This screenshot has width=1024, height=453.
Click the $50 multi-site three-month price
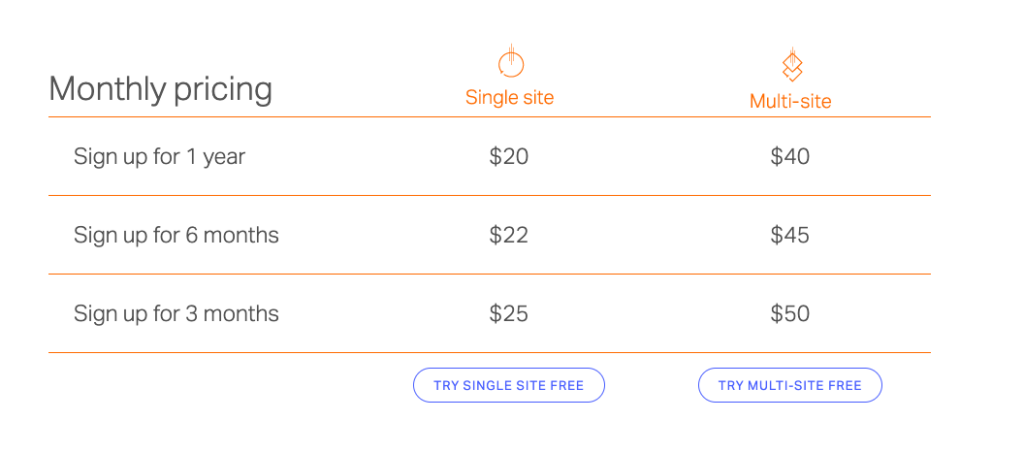tap(790, 314)
